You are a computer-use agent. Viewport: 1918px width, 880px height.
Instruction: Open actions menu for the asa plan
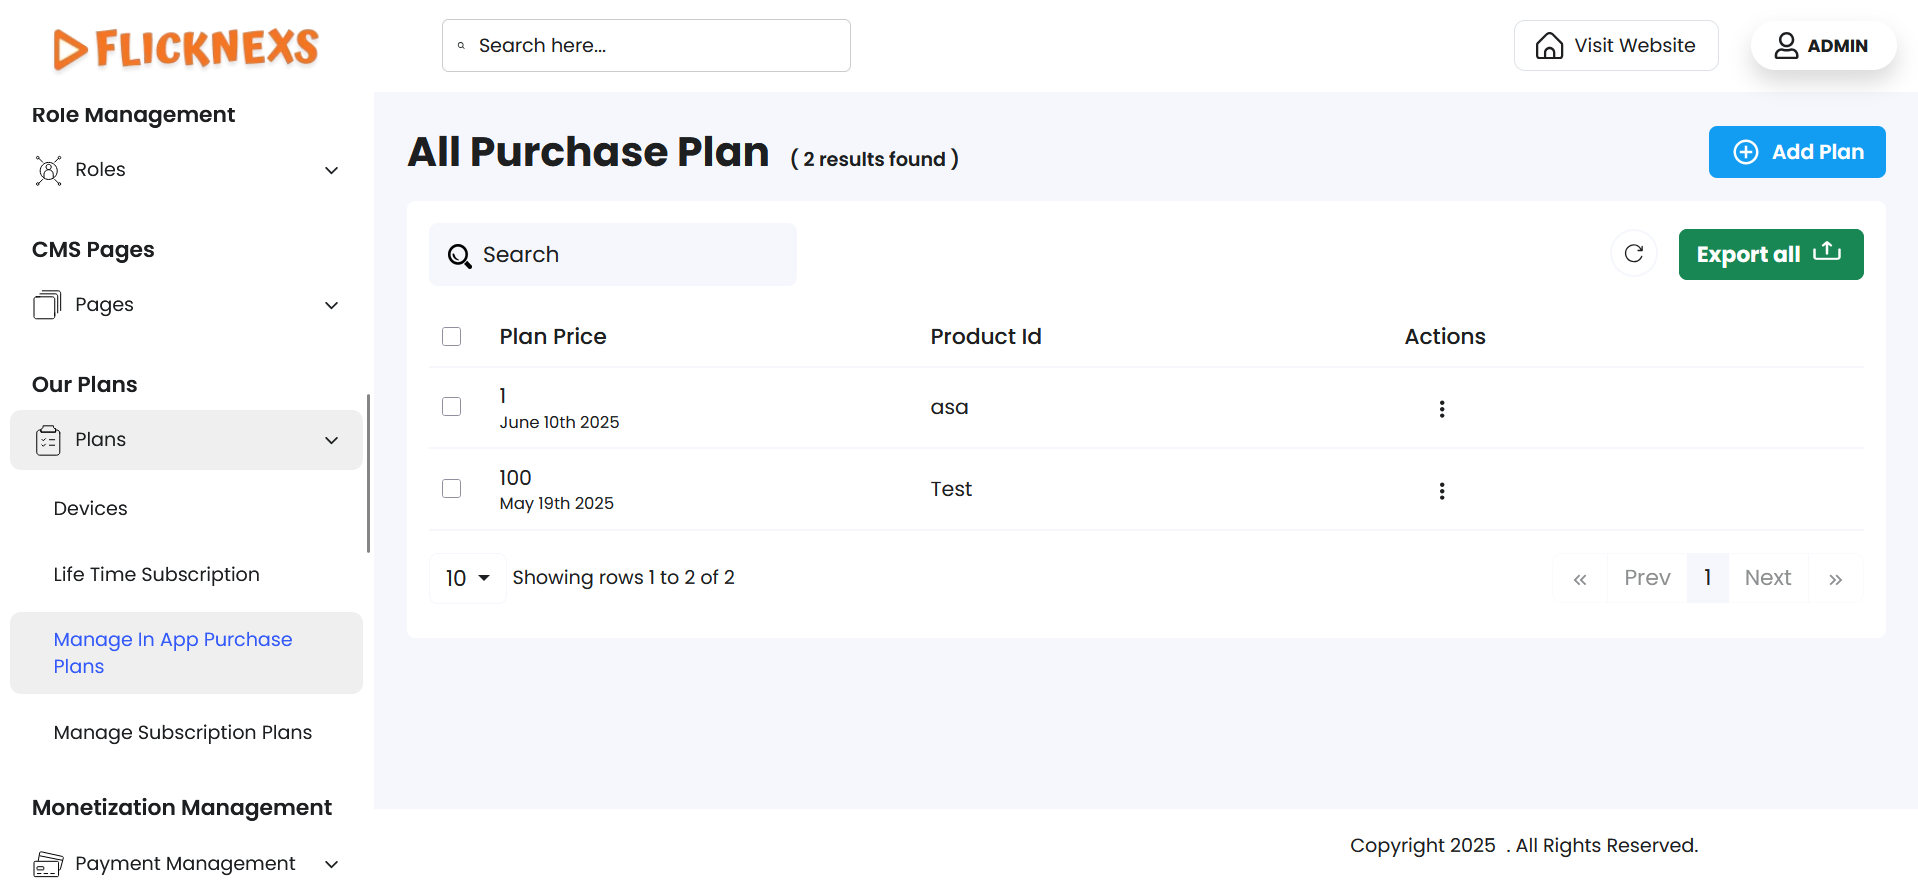click(x=1441, y=409)
